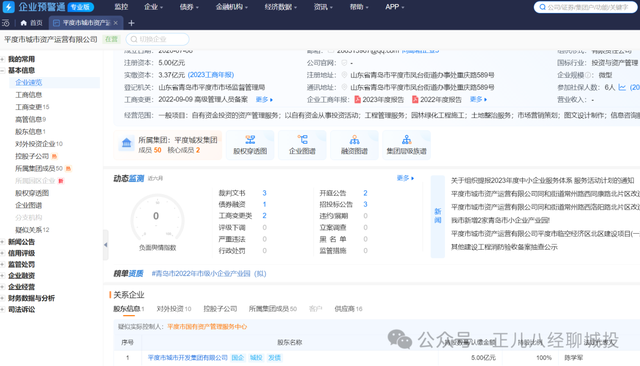640x366 pixels.
Task: Expand 企业经营 in the sidebar
Action: 2,287
